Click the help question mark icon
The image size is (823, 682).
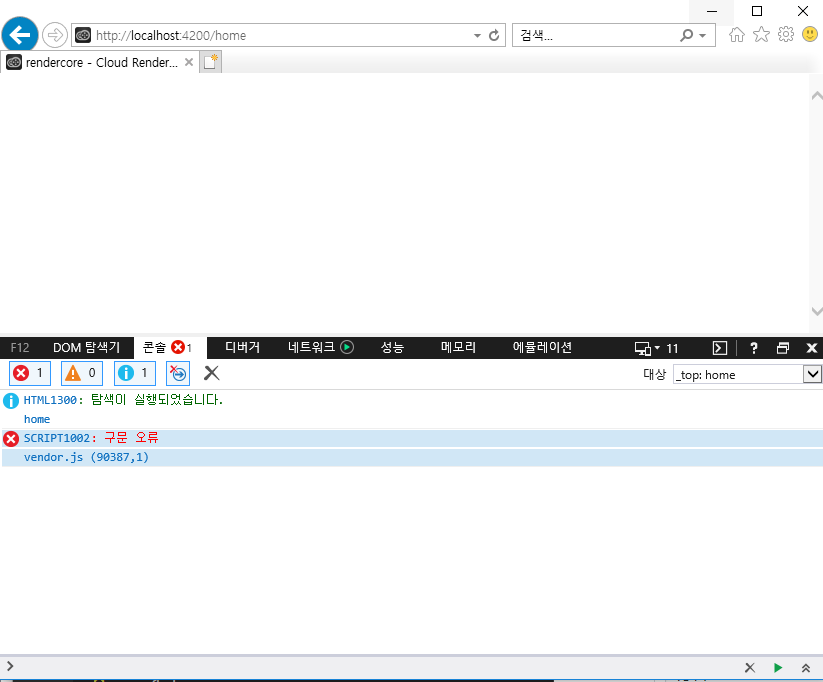pyautogui.click(x=753, y=348)
